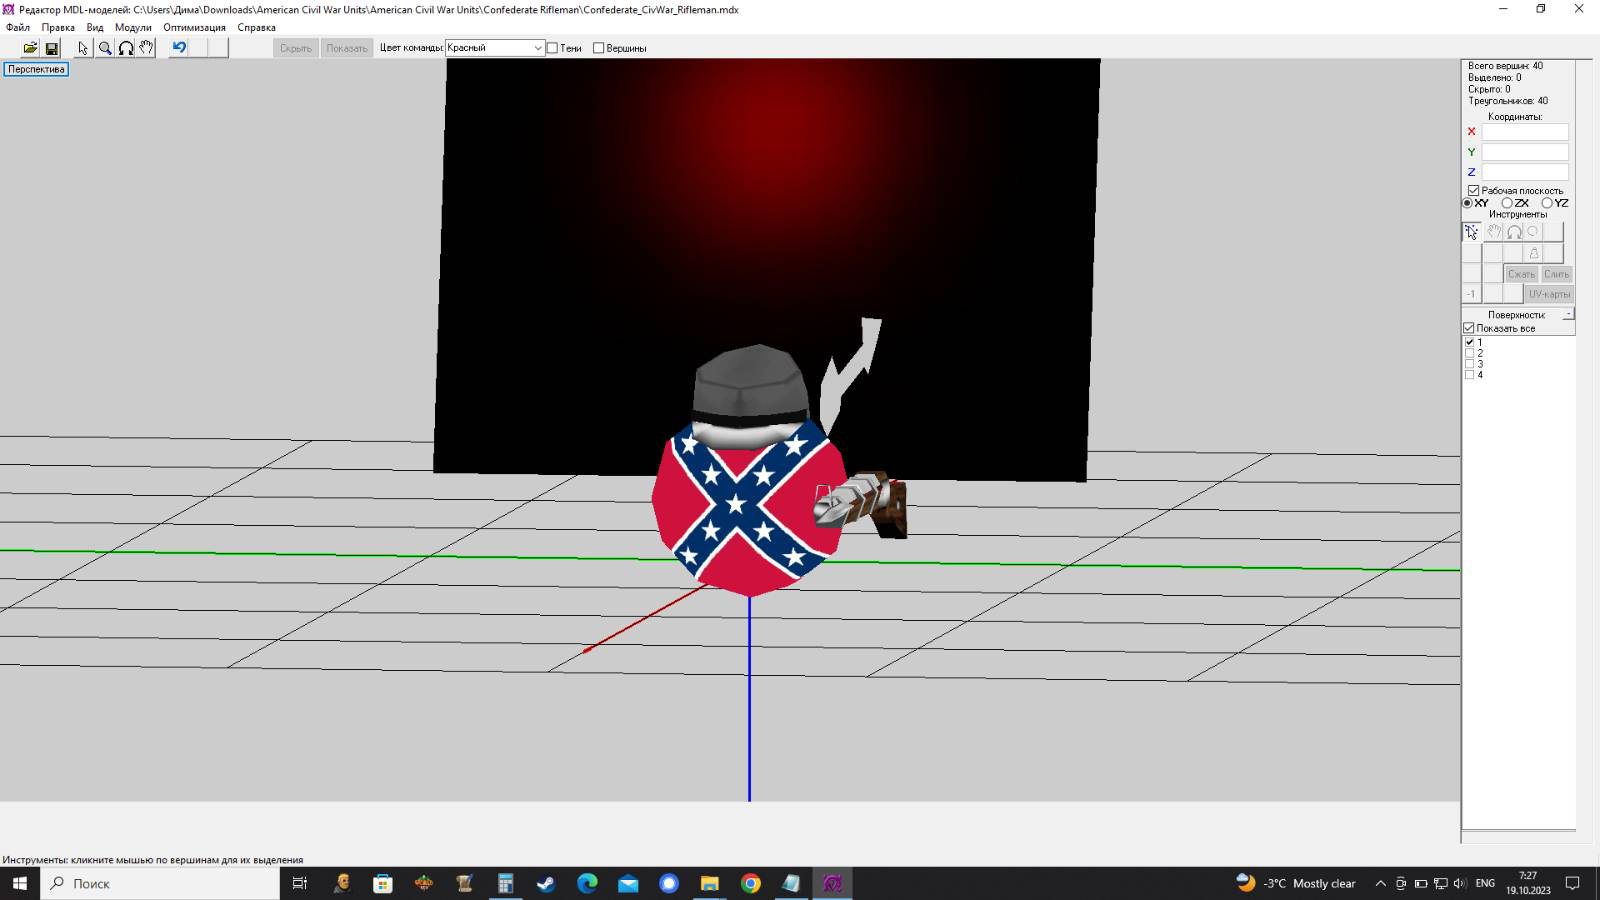Open Google Chrome from the taskbar
This screenshot has height=900, width=1600.
click(x=751, y=883)
